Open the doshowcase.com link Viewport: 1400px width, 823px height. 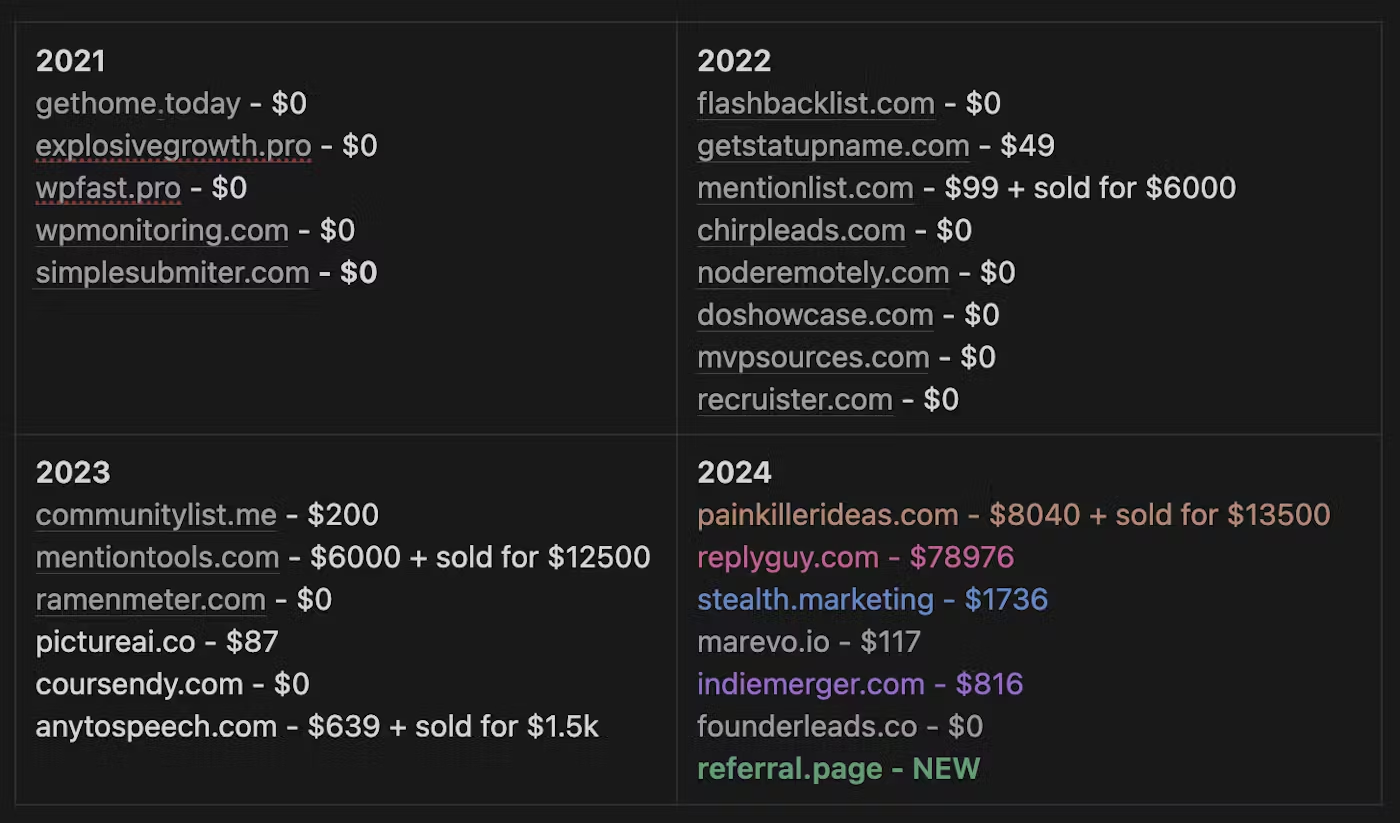coord(815,315)
